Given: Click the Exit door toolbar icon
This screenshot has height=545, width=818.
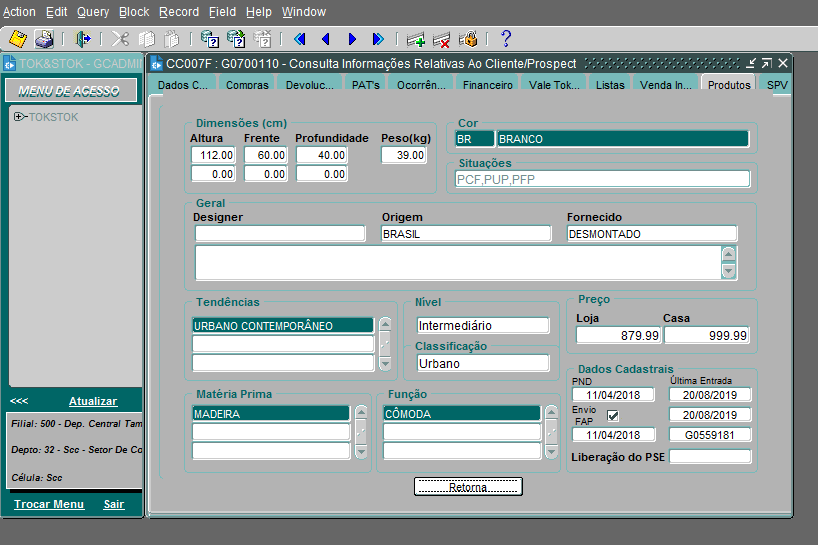Looking at the screenshot, I should click(x=82, y=39).
